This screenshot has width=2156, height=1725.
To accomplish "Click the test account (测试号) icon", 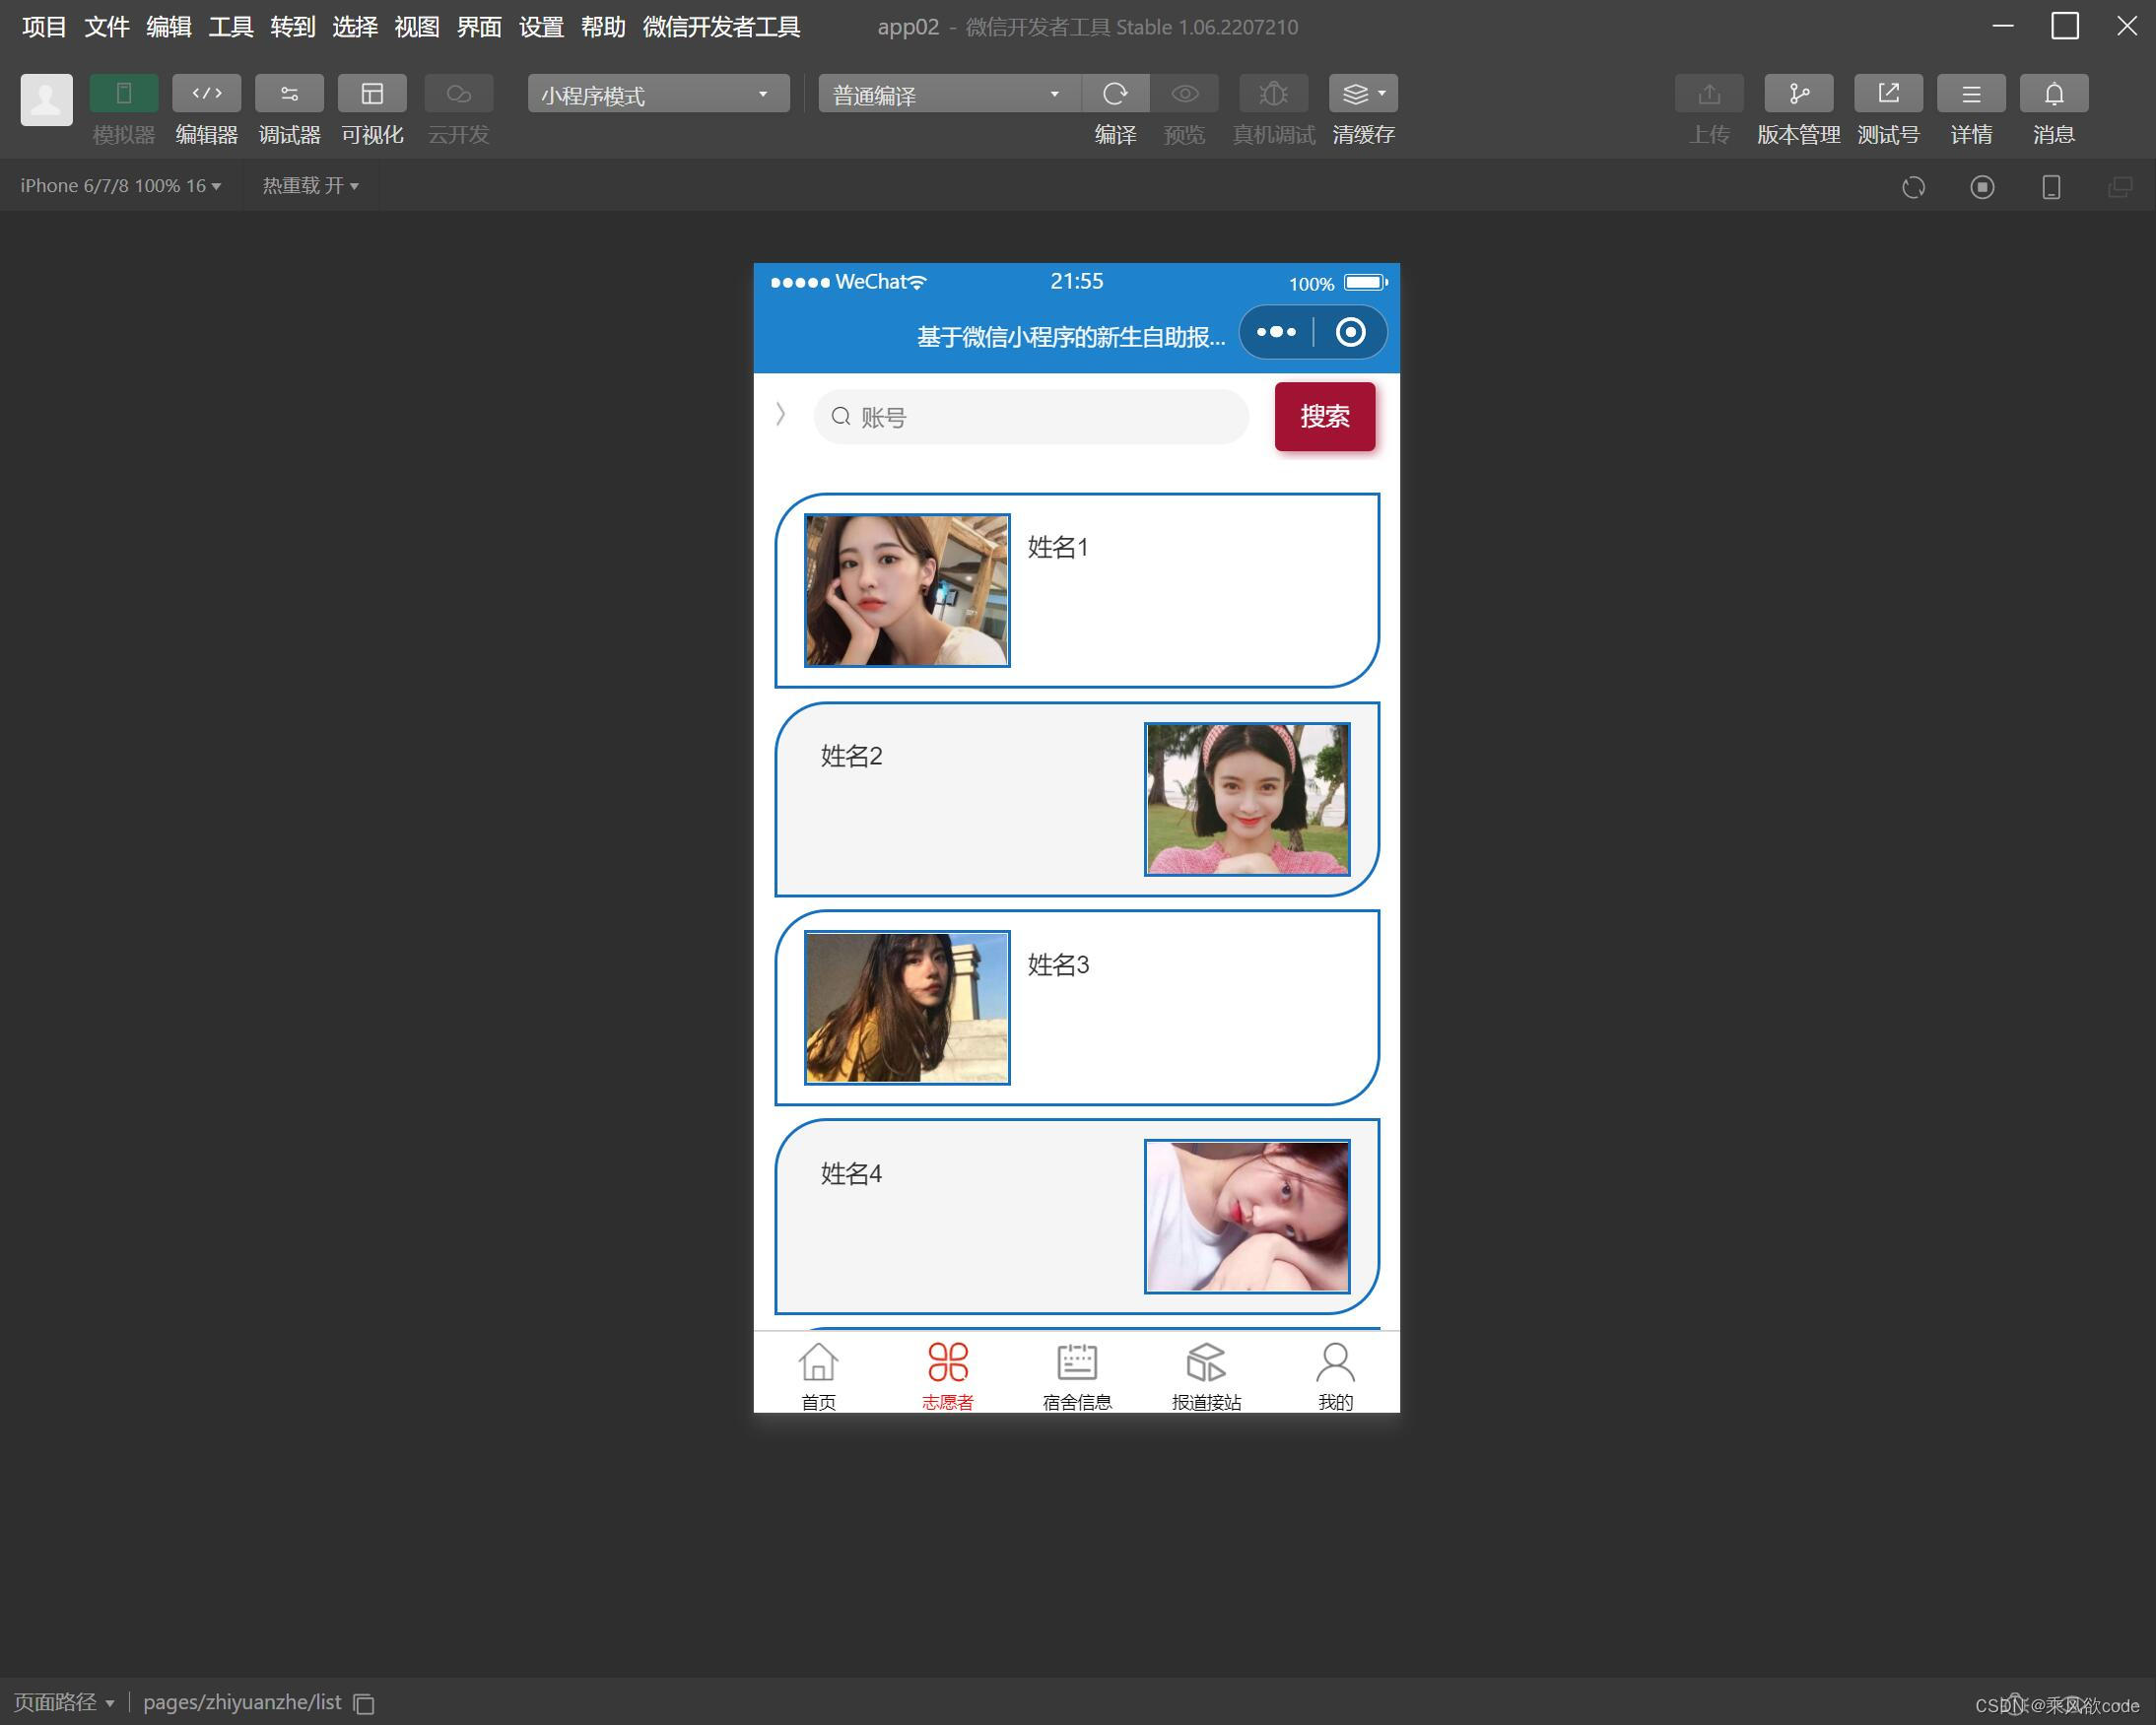I will pos(1887,94).
